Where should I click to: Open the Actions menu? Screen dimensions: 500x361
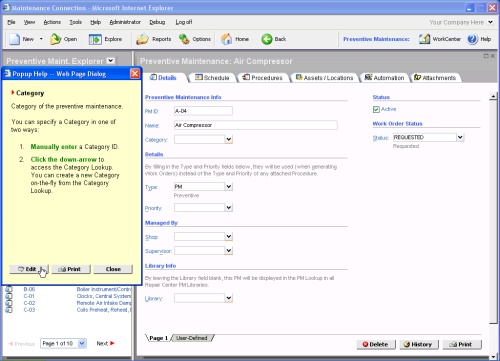click(52, 22)
